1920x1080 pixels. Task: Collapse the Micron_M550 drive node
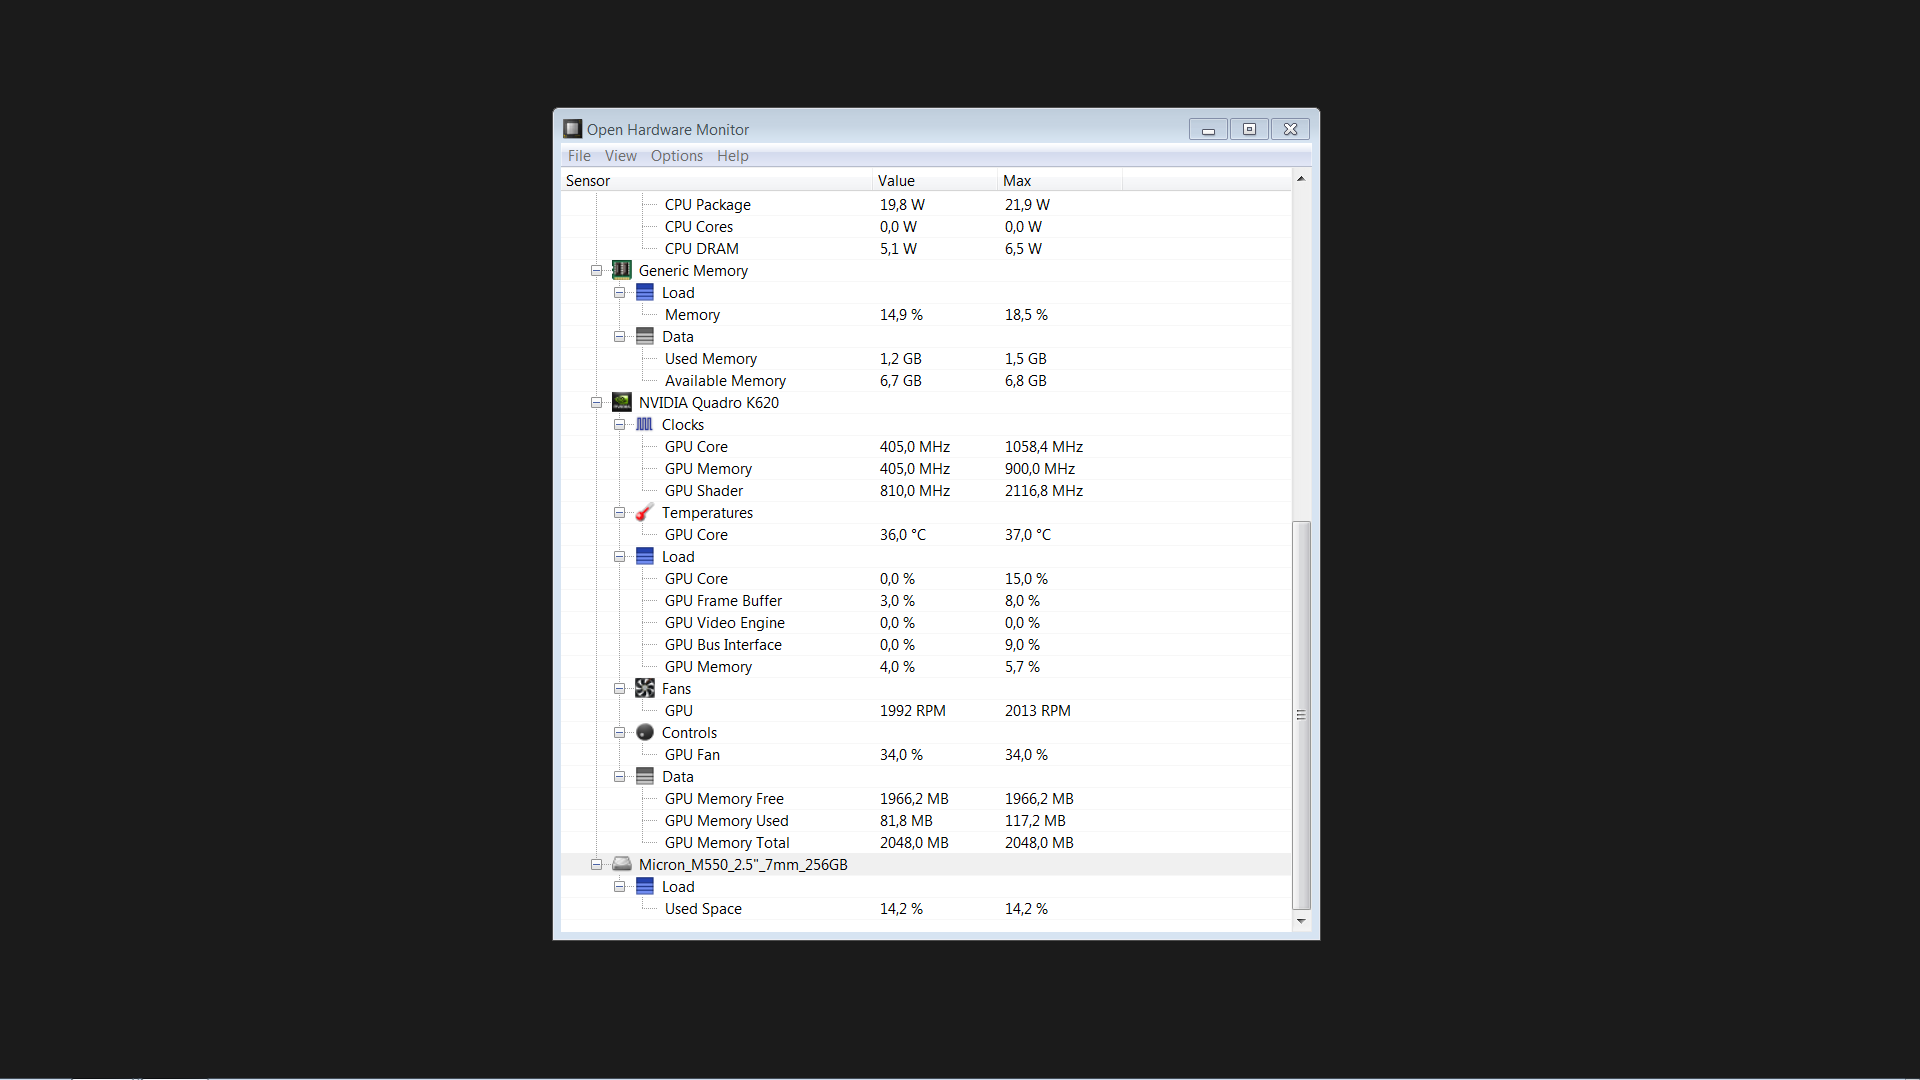coord(597,865)
